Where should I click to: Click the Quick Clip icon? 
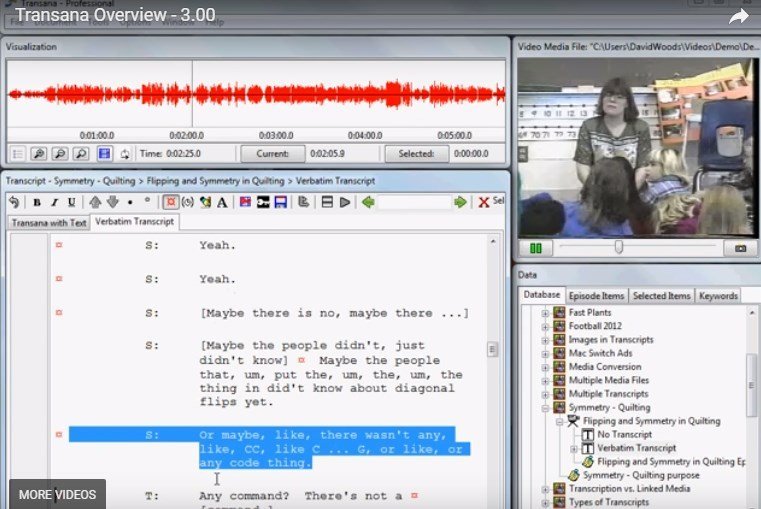[x=245, y=202]
